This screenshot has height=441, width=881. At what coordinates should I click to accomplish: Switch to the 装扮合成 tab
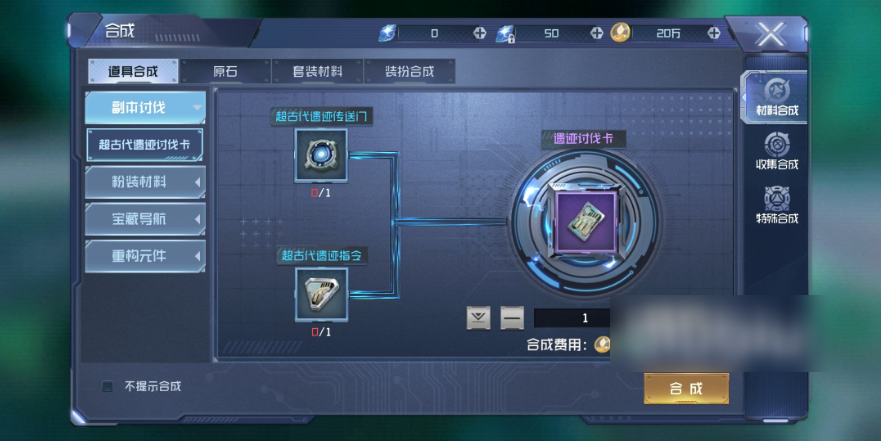coord(410,71)
